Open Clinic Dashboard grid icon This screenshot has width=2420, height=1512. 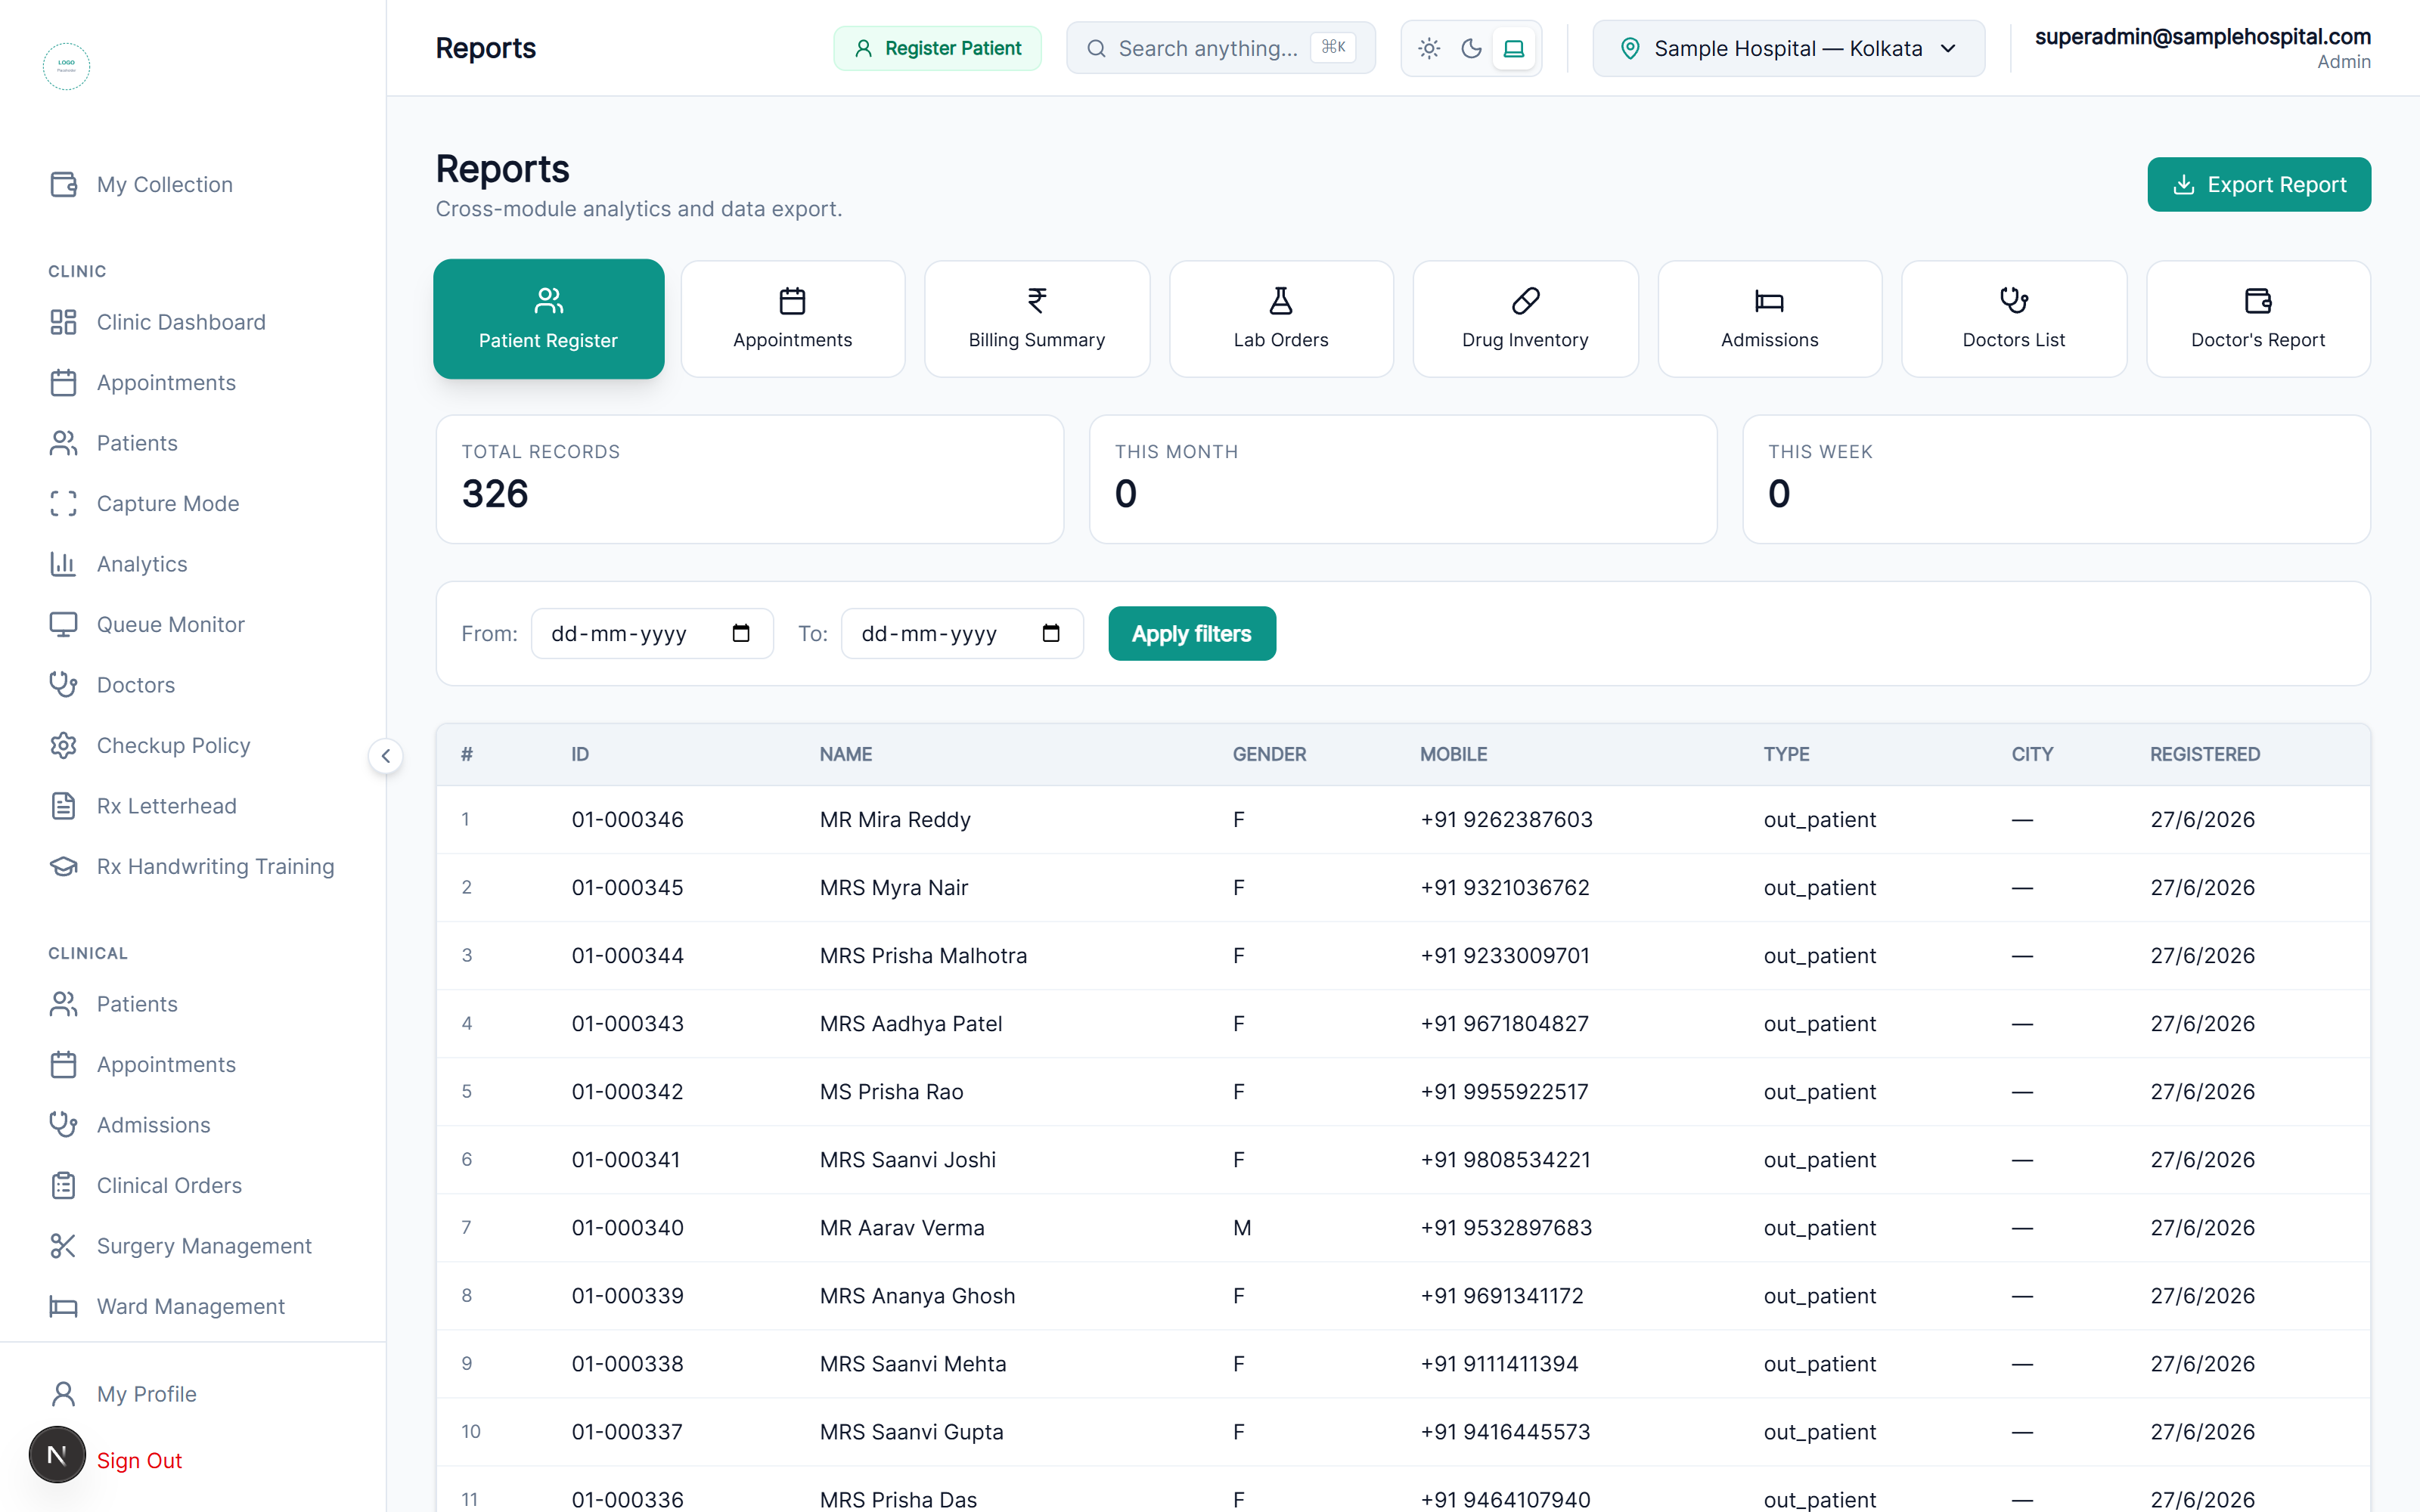63,322
